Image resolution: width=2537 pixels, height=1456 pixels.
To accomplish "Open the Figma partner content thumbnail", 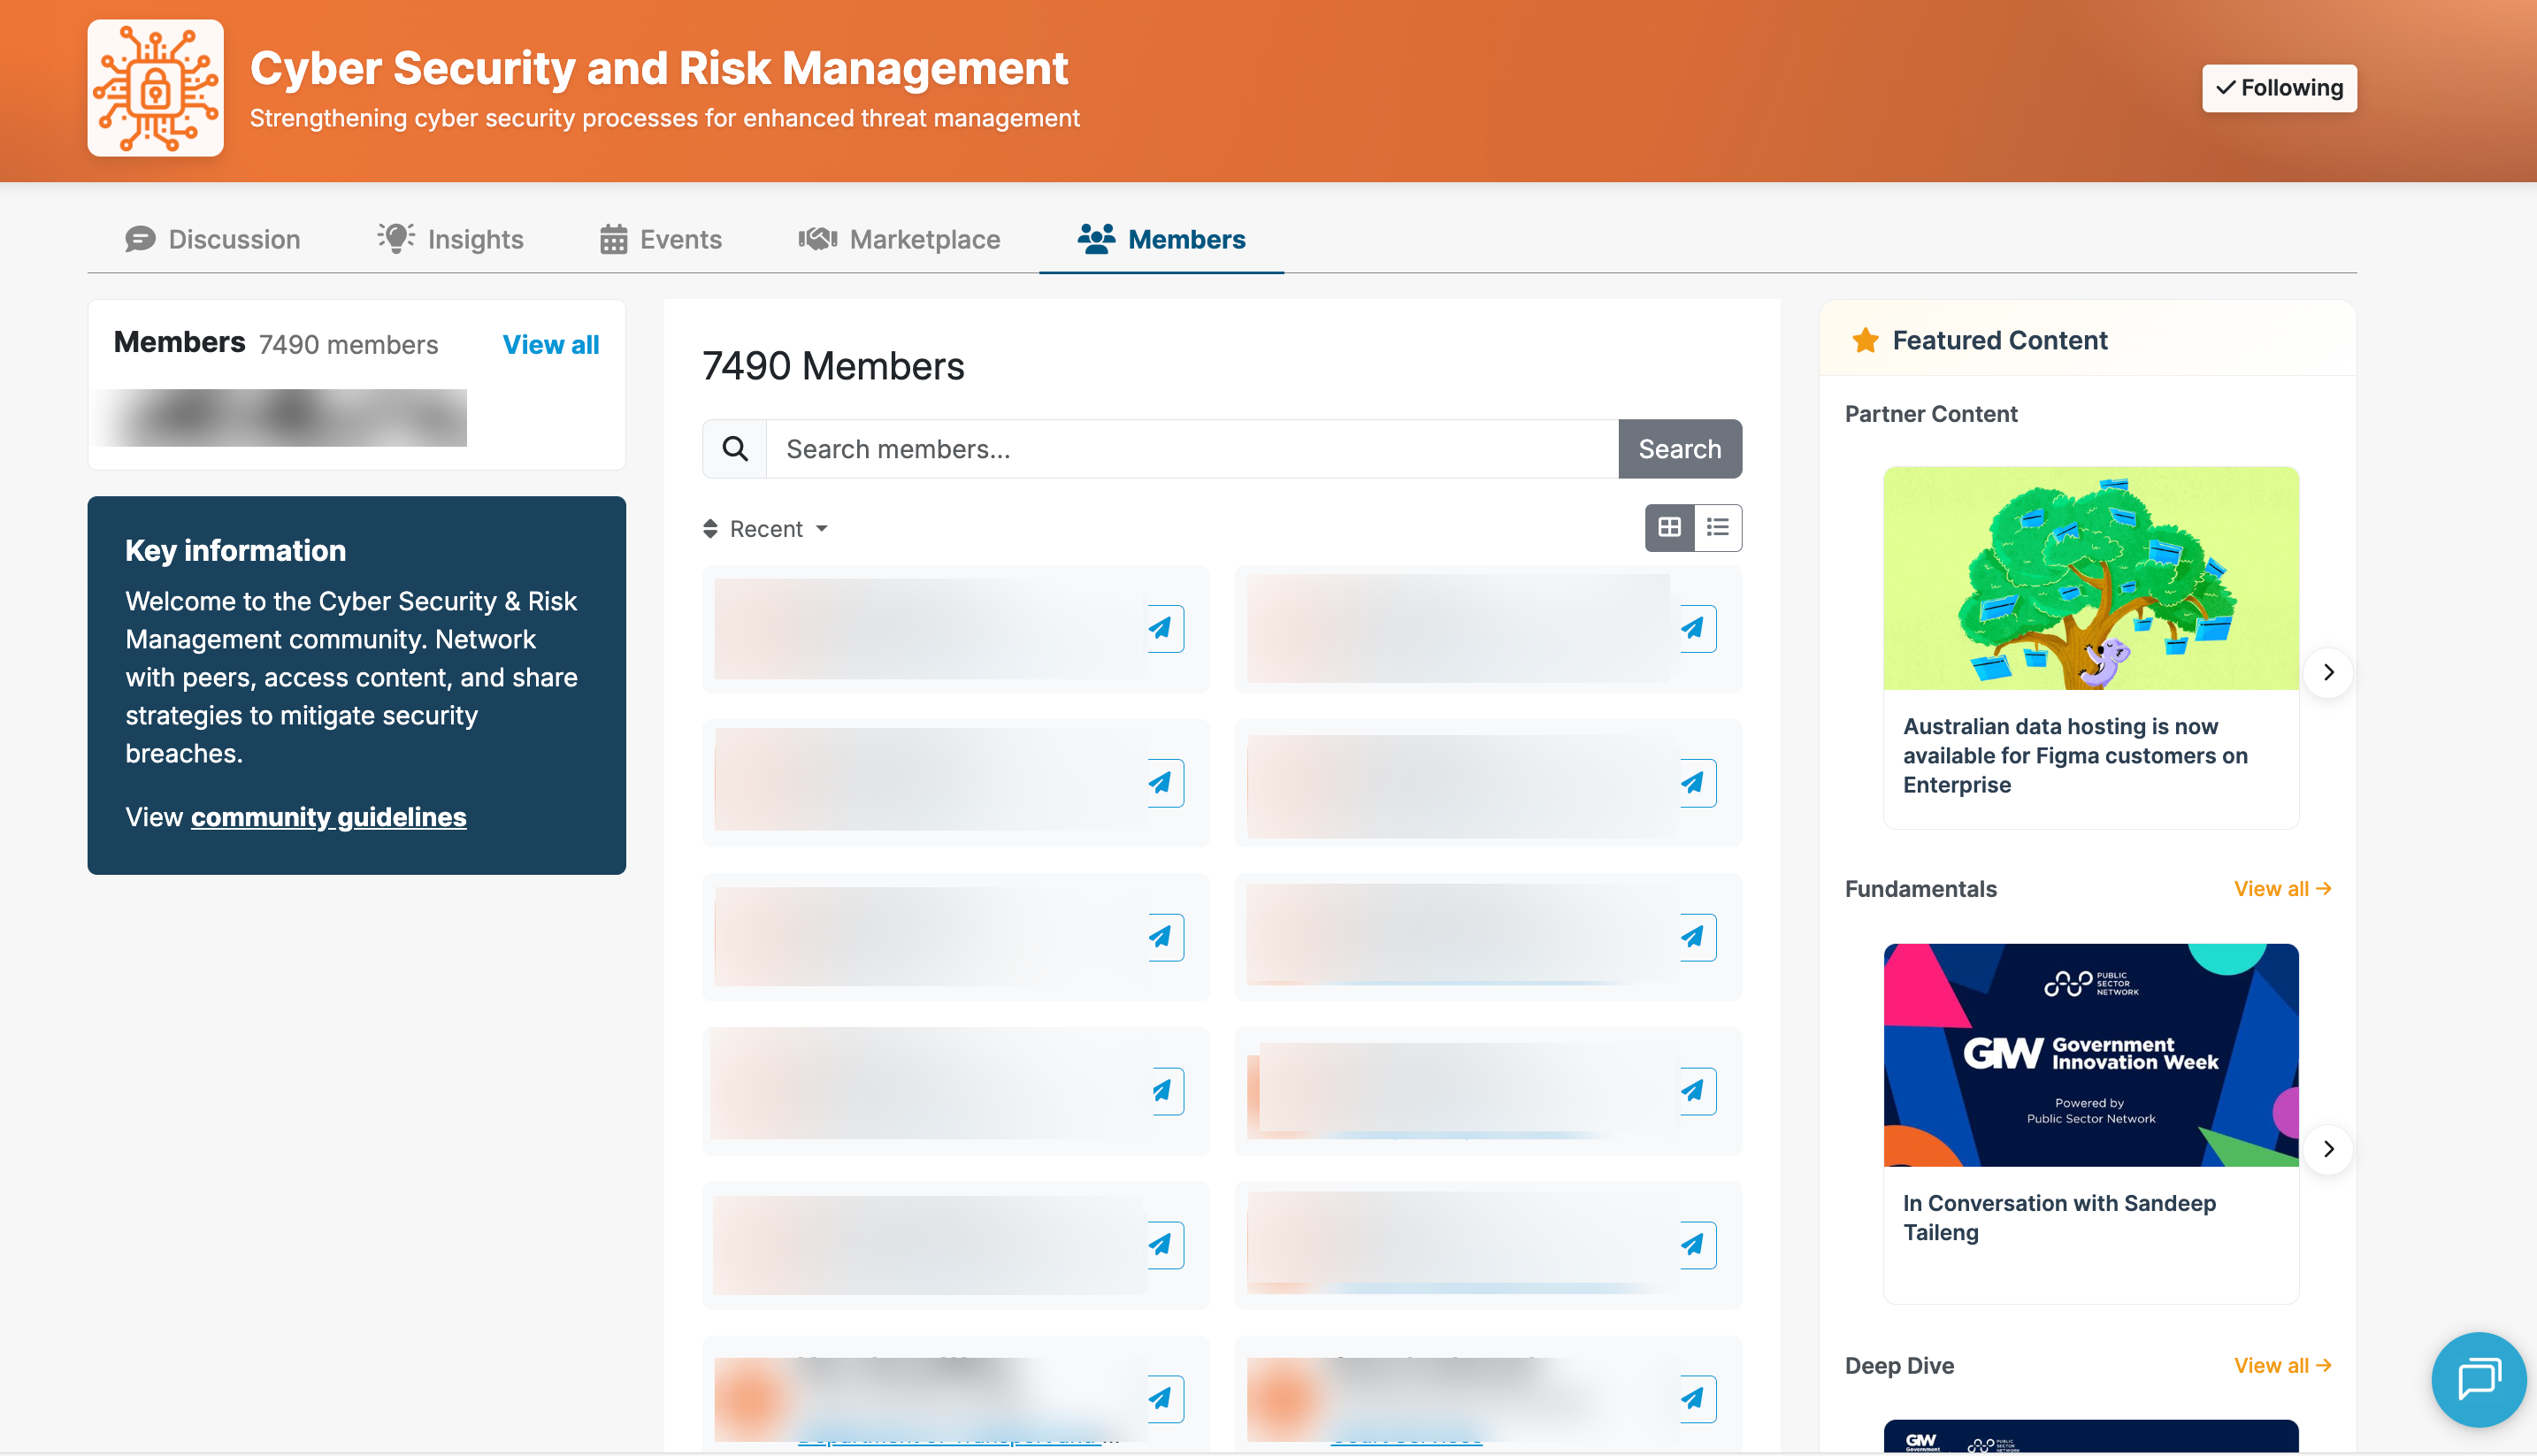I will pos(2091,578).
